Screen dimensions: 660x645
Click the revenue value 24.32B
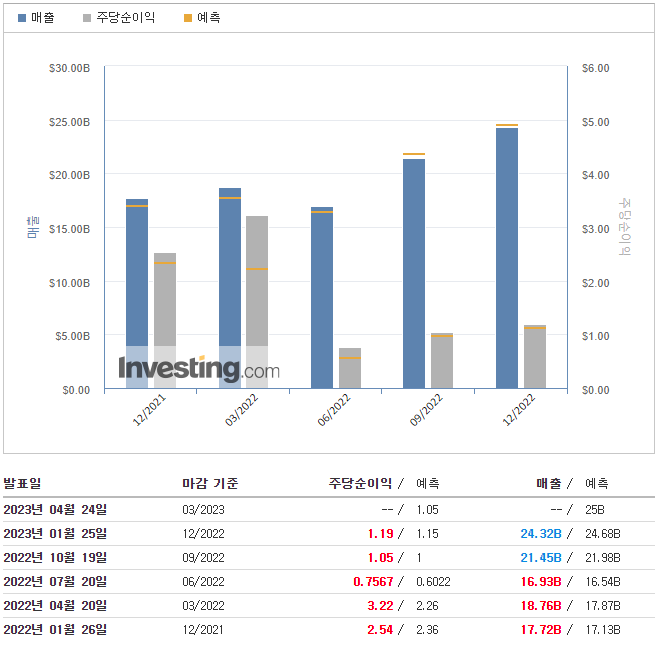coord(541,534)
